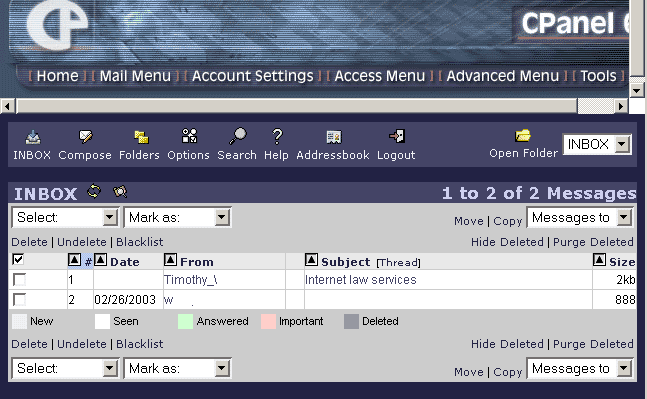Open the Internet law services message
647x399 pixels.
click(x=361, y=280)
